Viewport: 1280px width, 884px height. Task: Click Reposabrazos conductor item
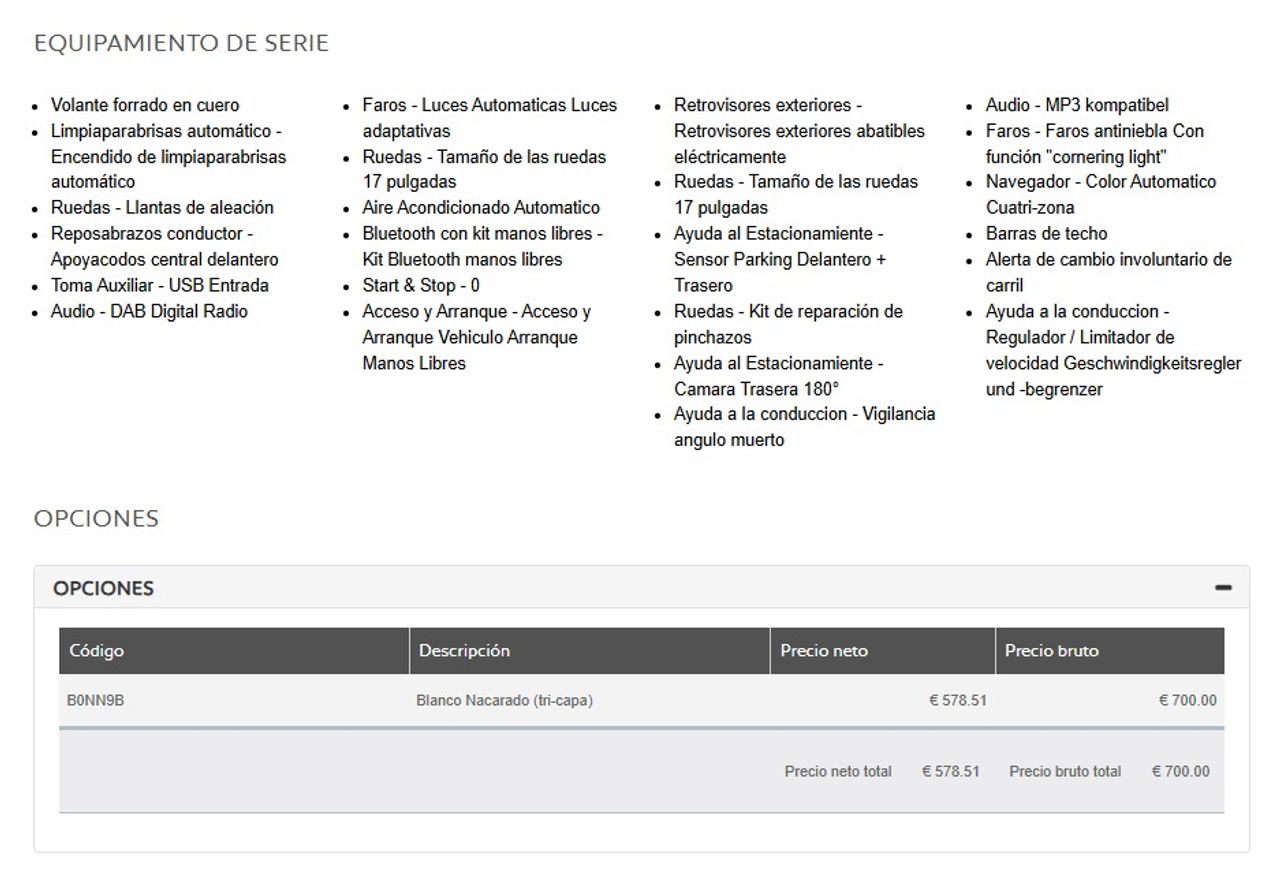coord(165,246)
